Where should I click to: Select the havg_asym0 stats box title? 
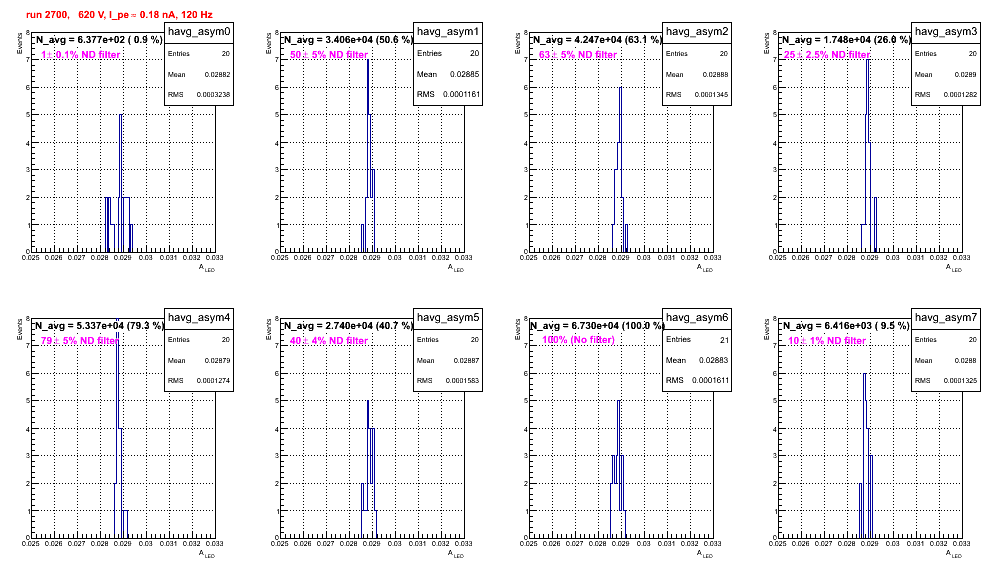199,32
